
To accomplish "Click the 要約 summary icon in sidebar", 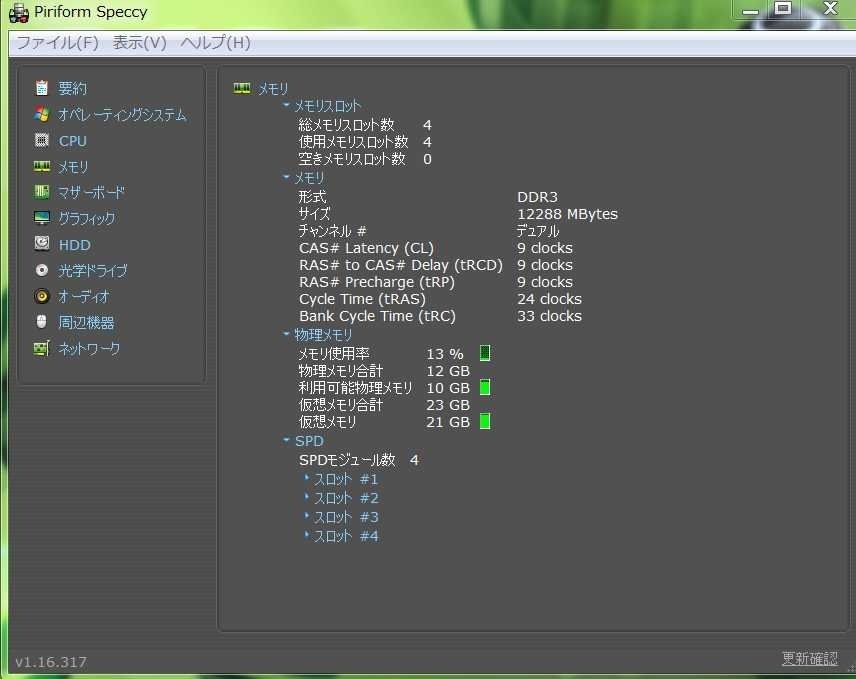I will [x=42, y=88].
